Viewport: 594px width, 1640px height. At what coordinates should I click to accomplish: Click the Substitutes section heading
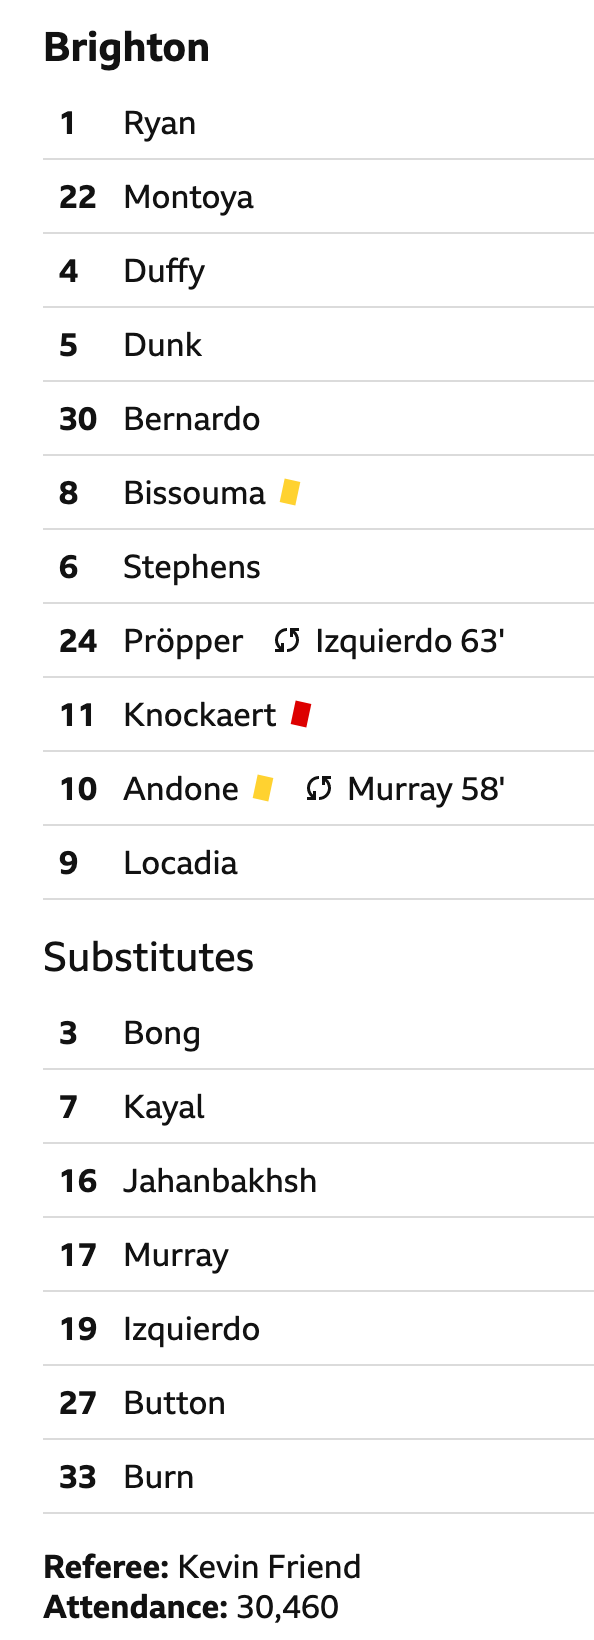tap(149, 957)
